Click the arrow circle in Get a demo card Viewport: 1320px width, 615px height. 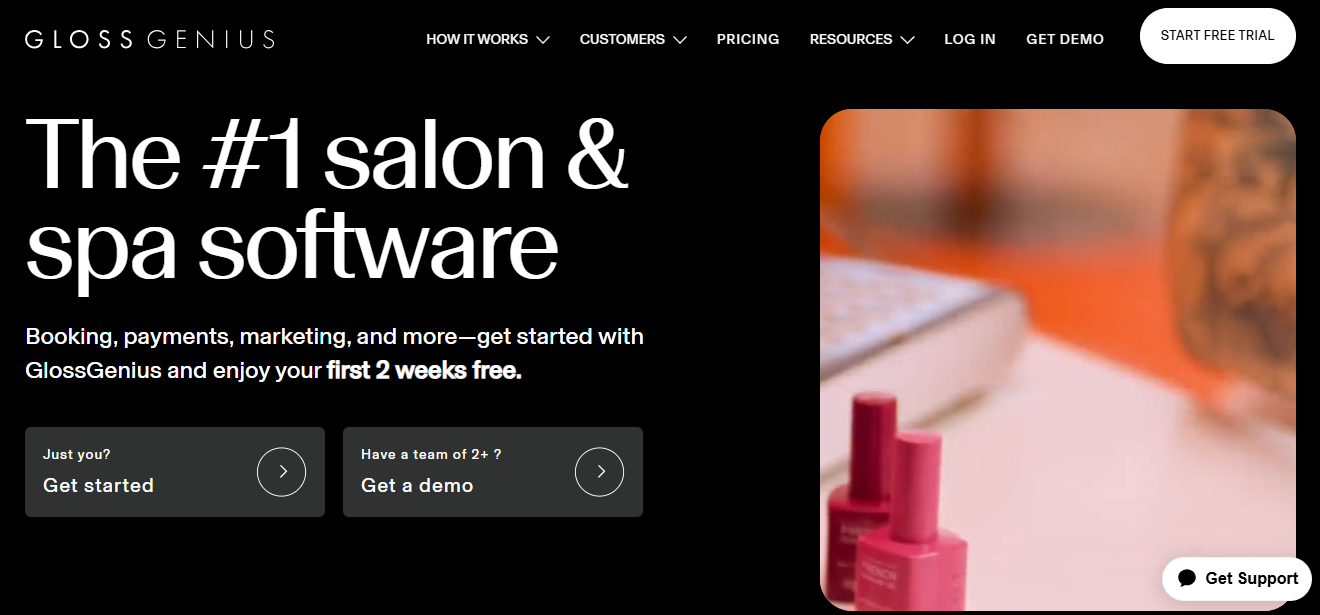coord(599,472)
